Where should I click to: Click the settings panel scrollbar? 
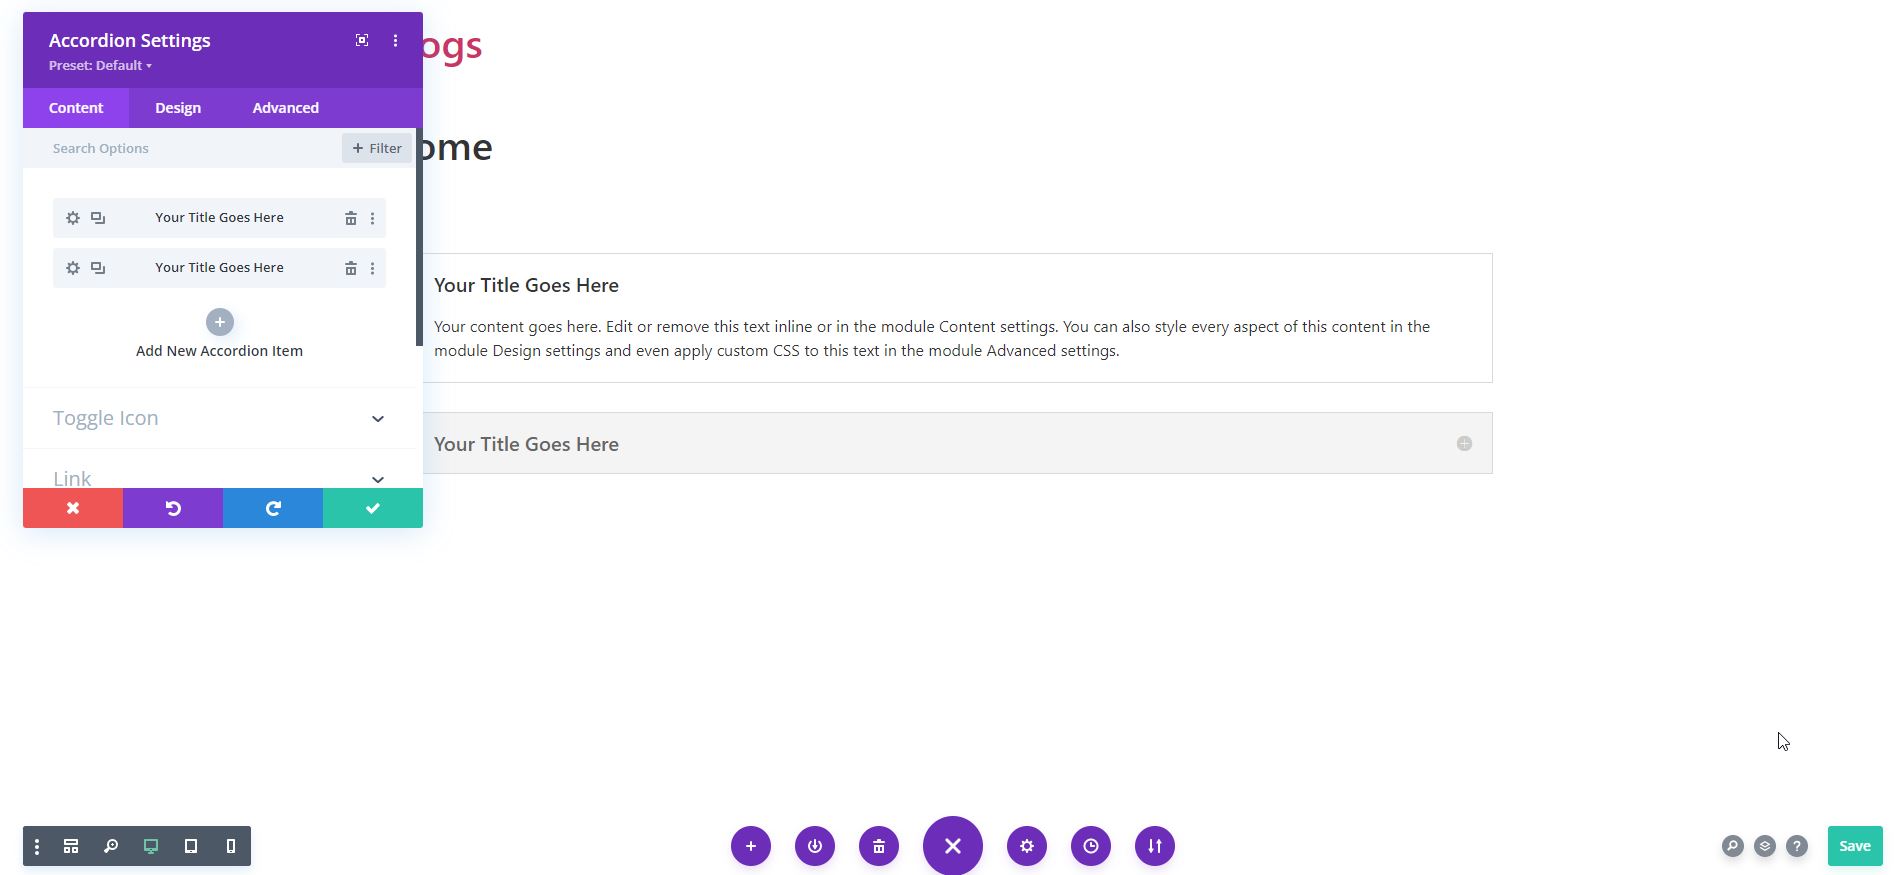pyautogui.click(x=419, y=237)
